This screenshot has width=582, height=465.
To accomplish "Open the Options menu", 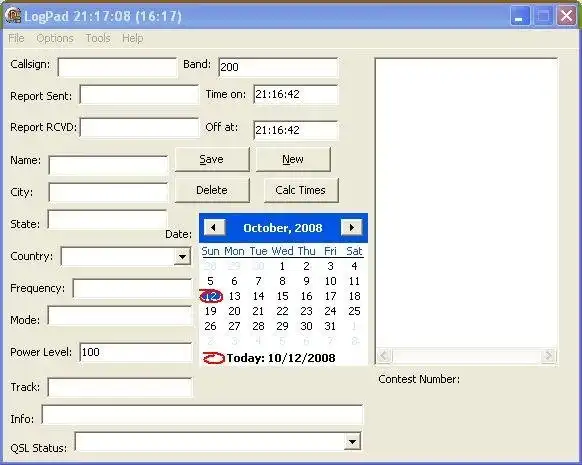I will 55,38.
